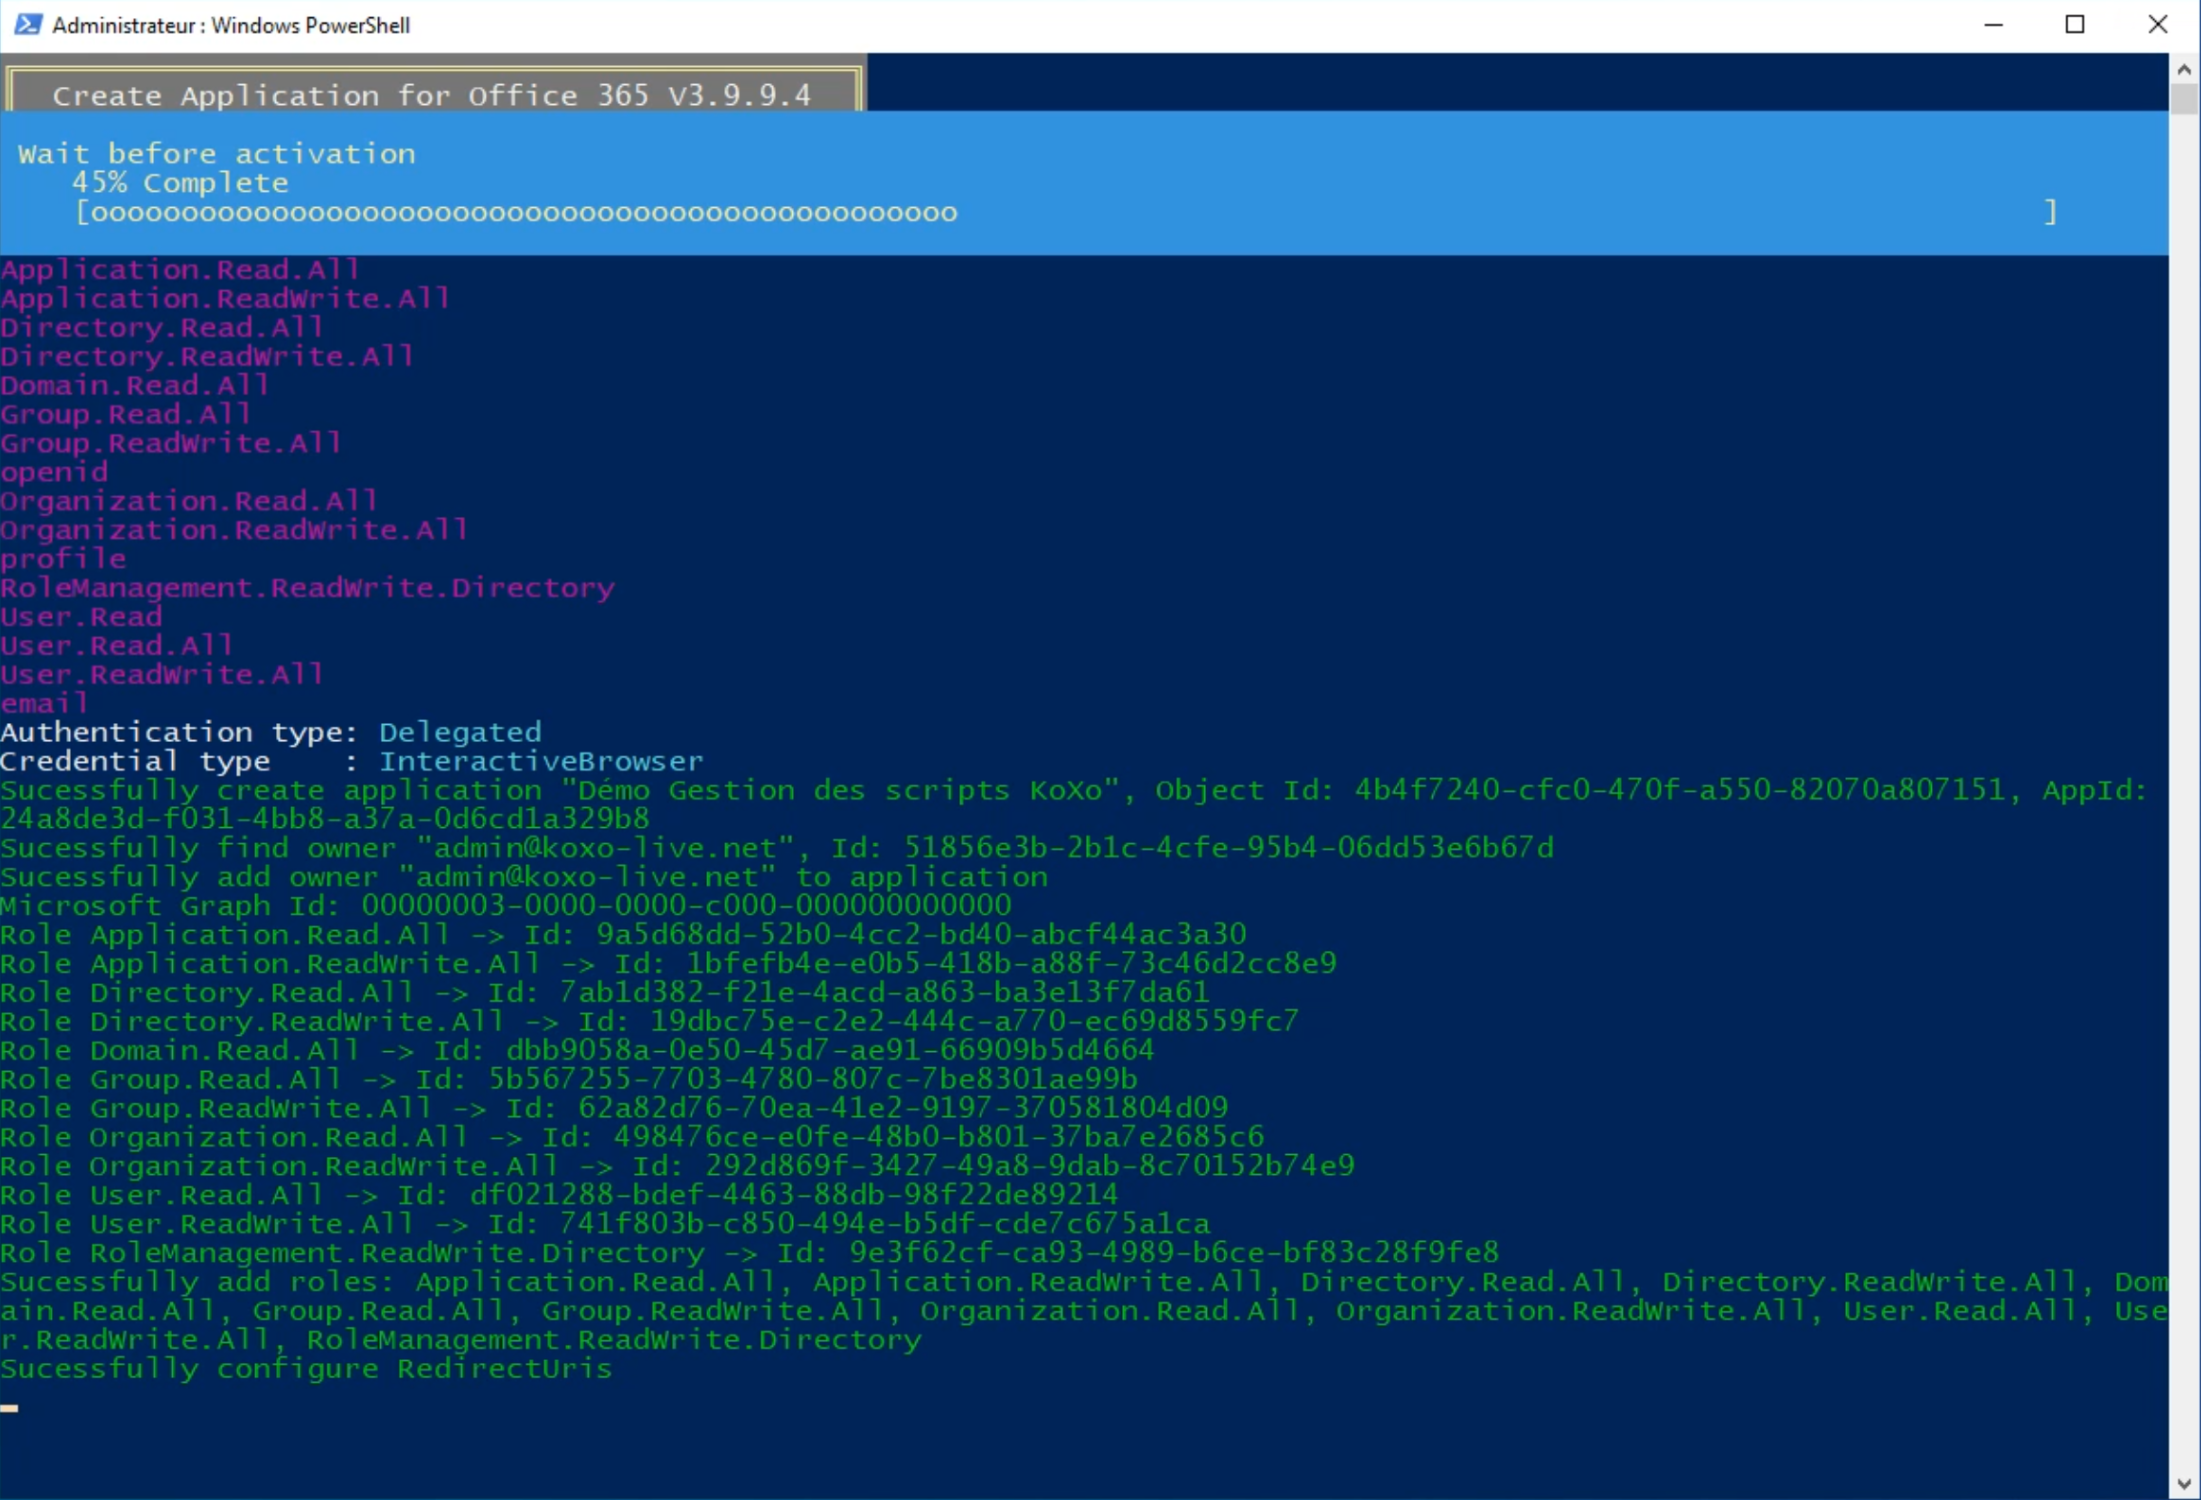Click the 'Role RoleManagement.ReadWrite.Directory -> Id' line
Image resolution: width=2201 pixels, height=1500 pixels.
[750, 1254]
